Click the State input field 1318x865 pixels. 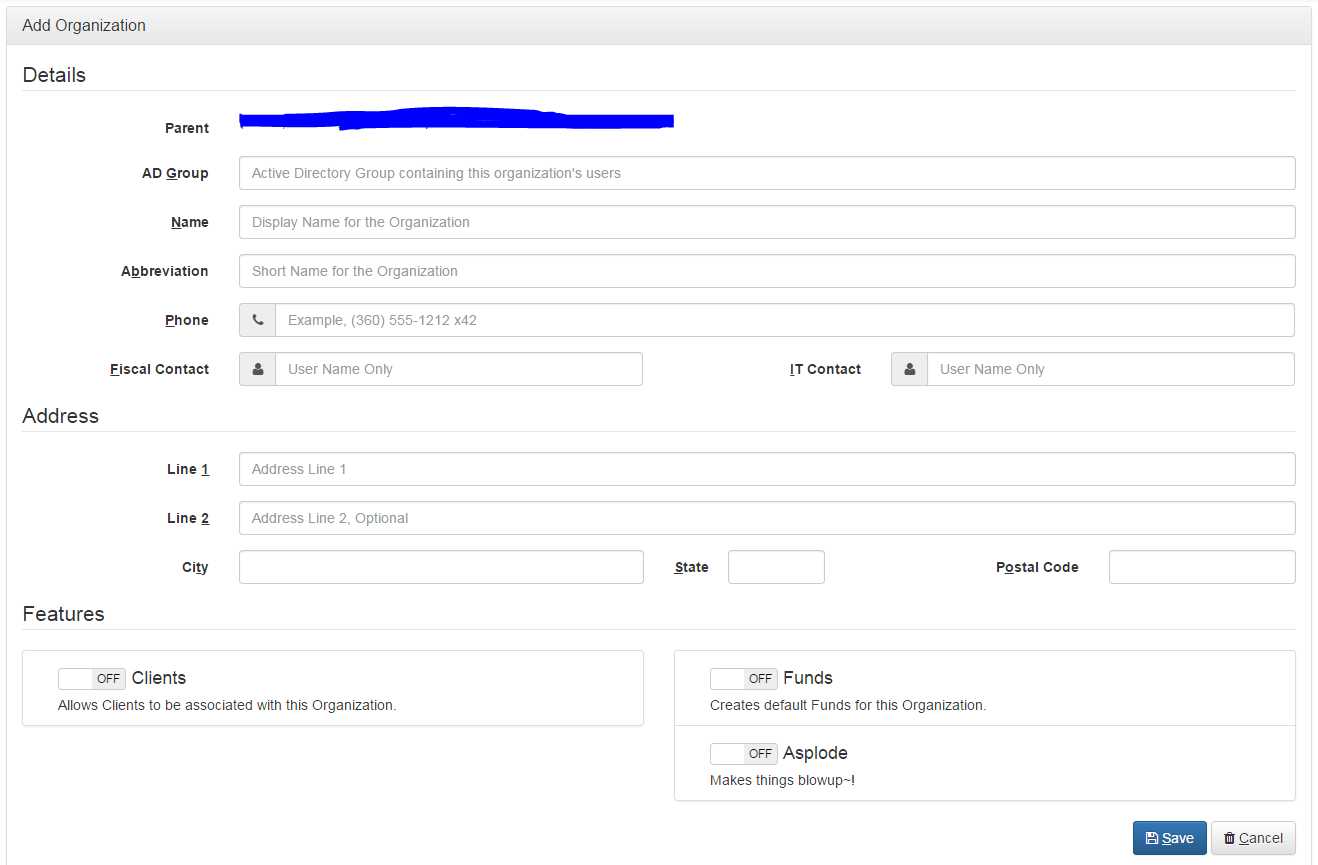[x=776, y=567]
